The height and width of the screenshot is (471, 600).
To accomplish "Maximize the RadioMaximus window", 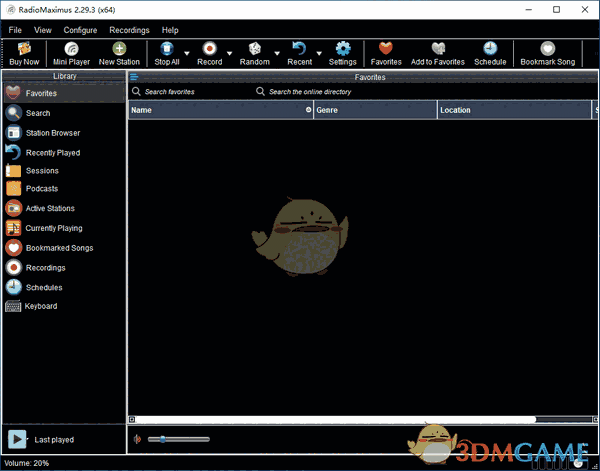I will pos(556,10).
